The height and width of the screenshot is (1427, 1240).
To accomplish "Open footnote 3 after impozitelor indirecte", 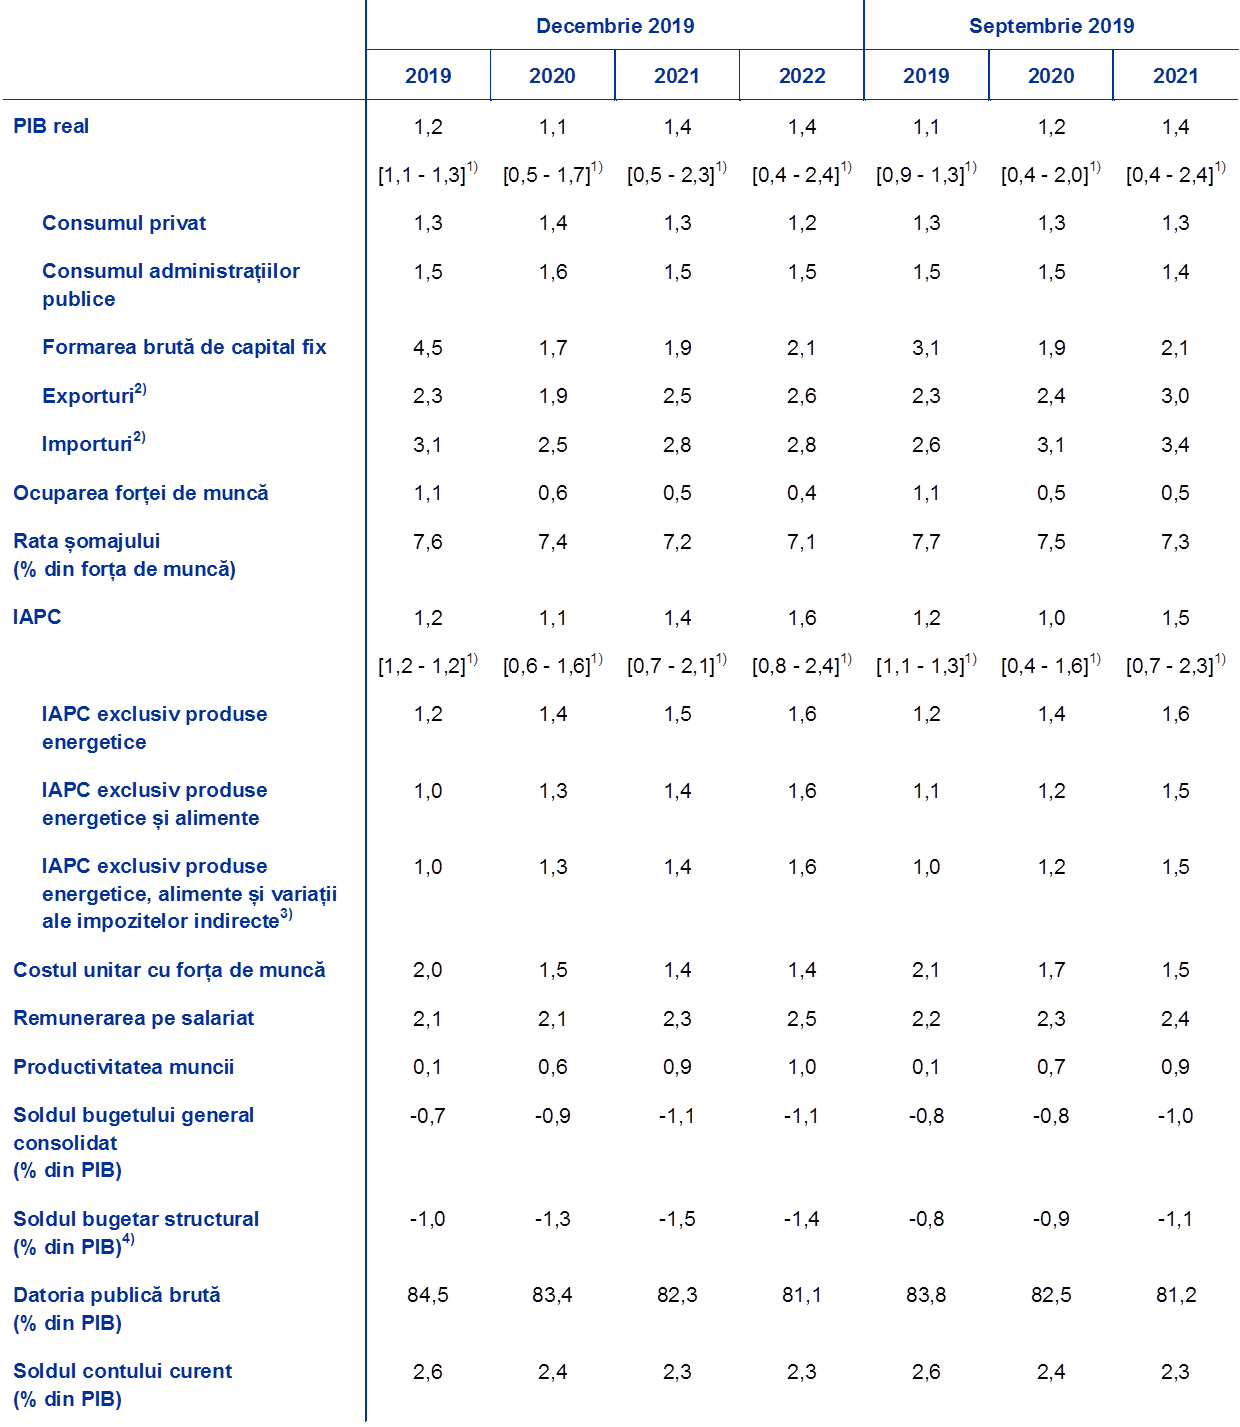I will click(x=286, y=914).
